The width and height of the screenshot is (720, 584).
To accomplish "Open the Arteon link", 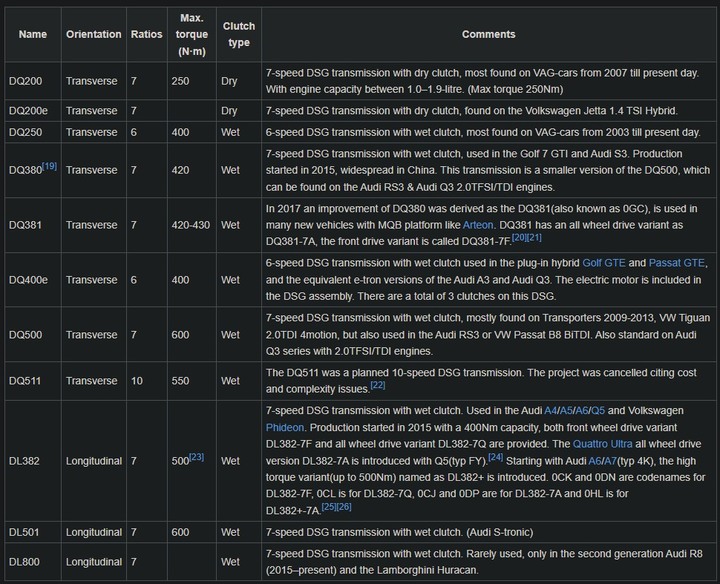I will coord(478,225).
